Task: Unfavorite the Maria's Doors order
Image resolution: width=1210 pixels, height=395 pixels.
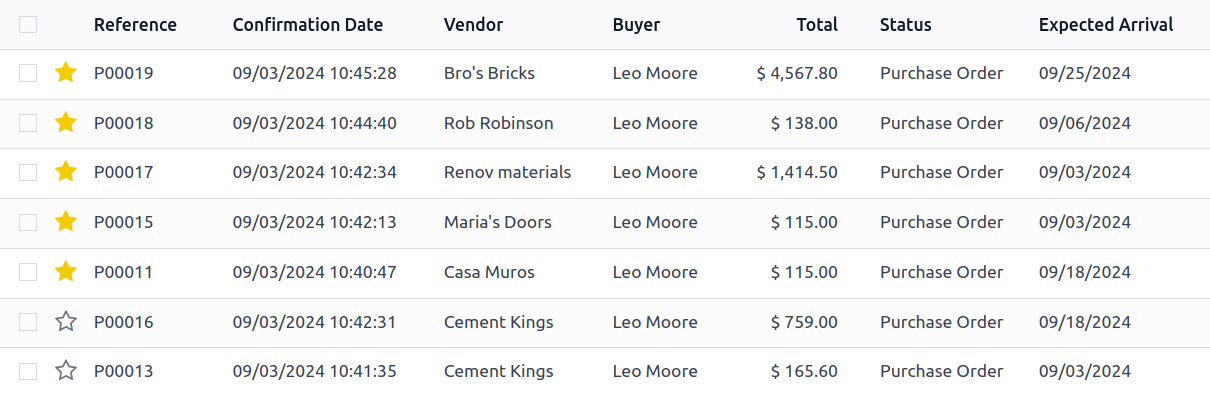Action: [x=66, y=221]
